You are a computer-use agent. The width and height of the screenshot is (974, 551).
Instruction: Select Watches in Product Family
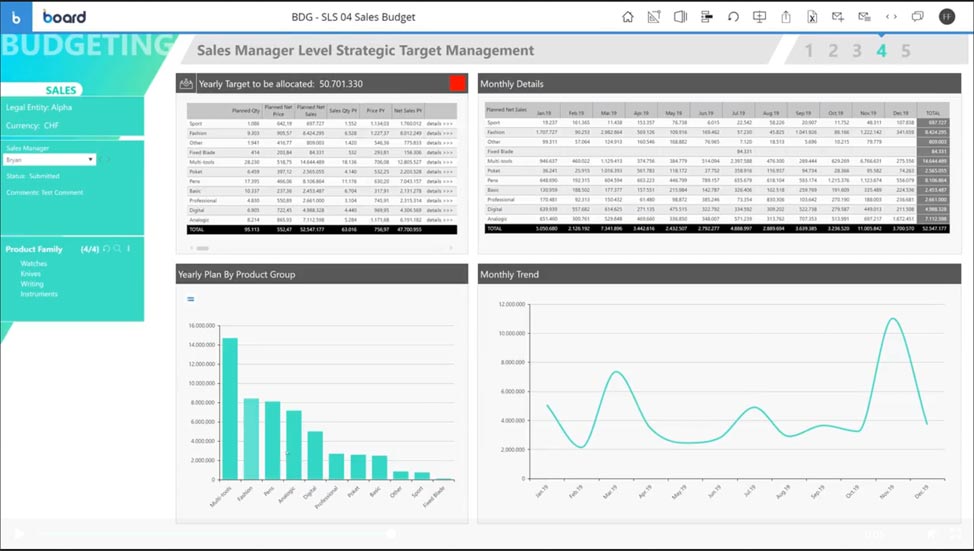coord(34,264)
